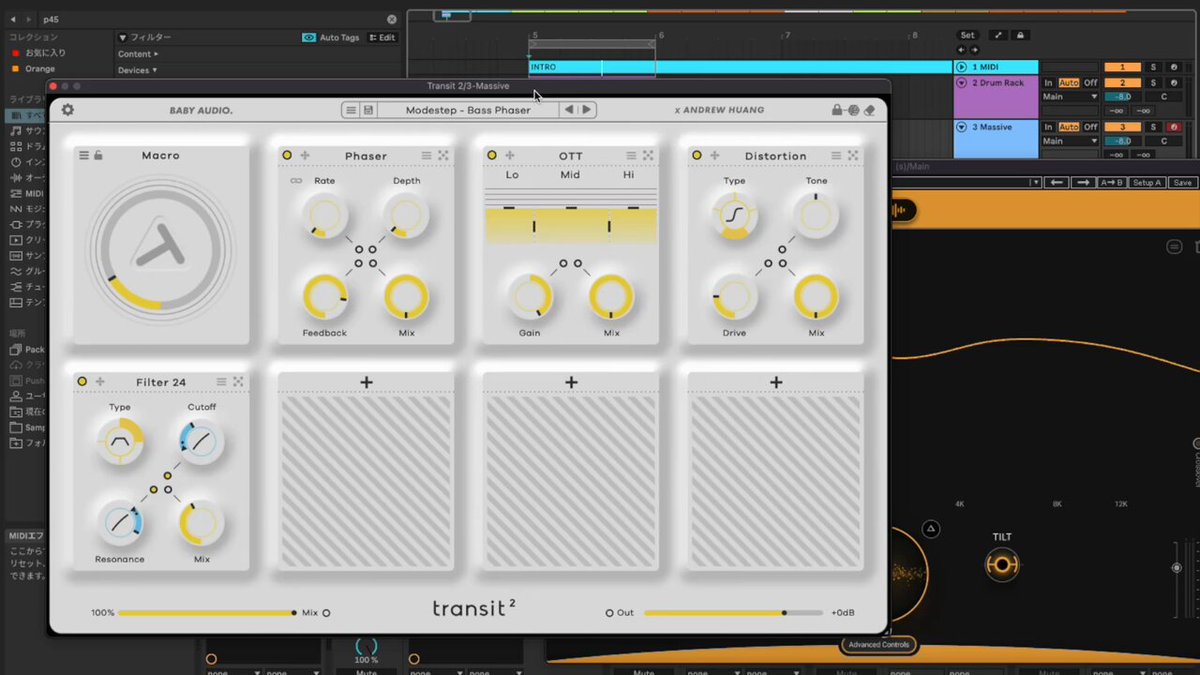This screenshot has width=1200, height=675.
Task: Open Transit settings gear icon
Action: (x=68, y=110)
